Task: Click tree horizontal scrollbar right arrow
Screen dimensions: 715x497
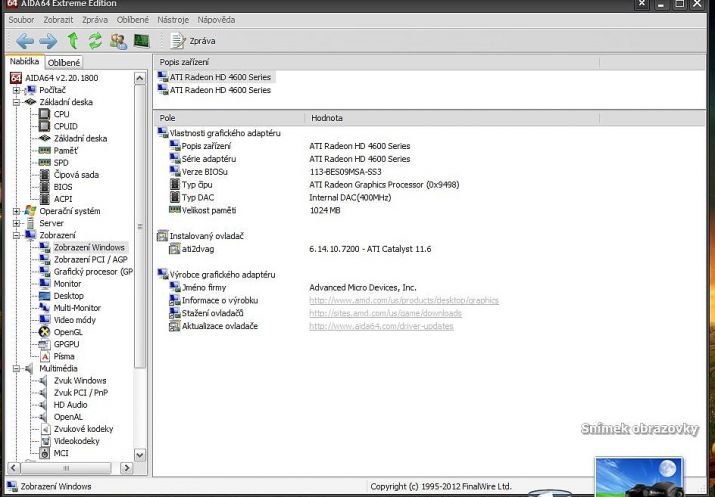Action: click(x=126, y=468)
